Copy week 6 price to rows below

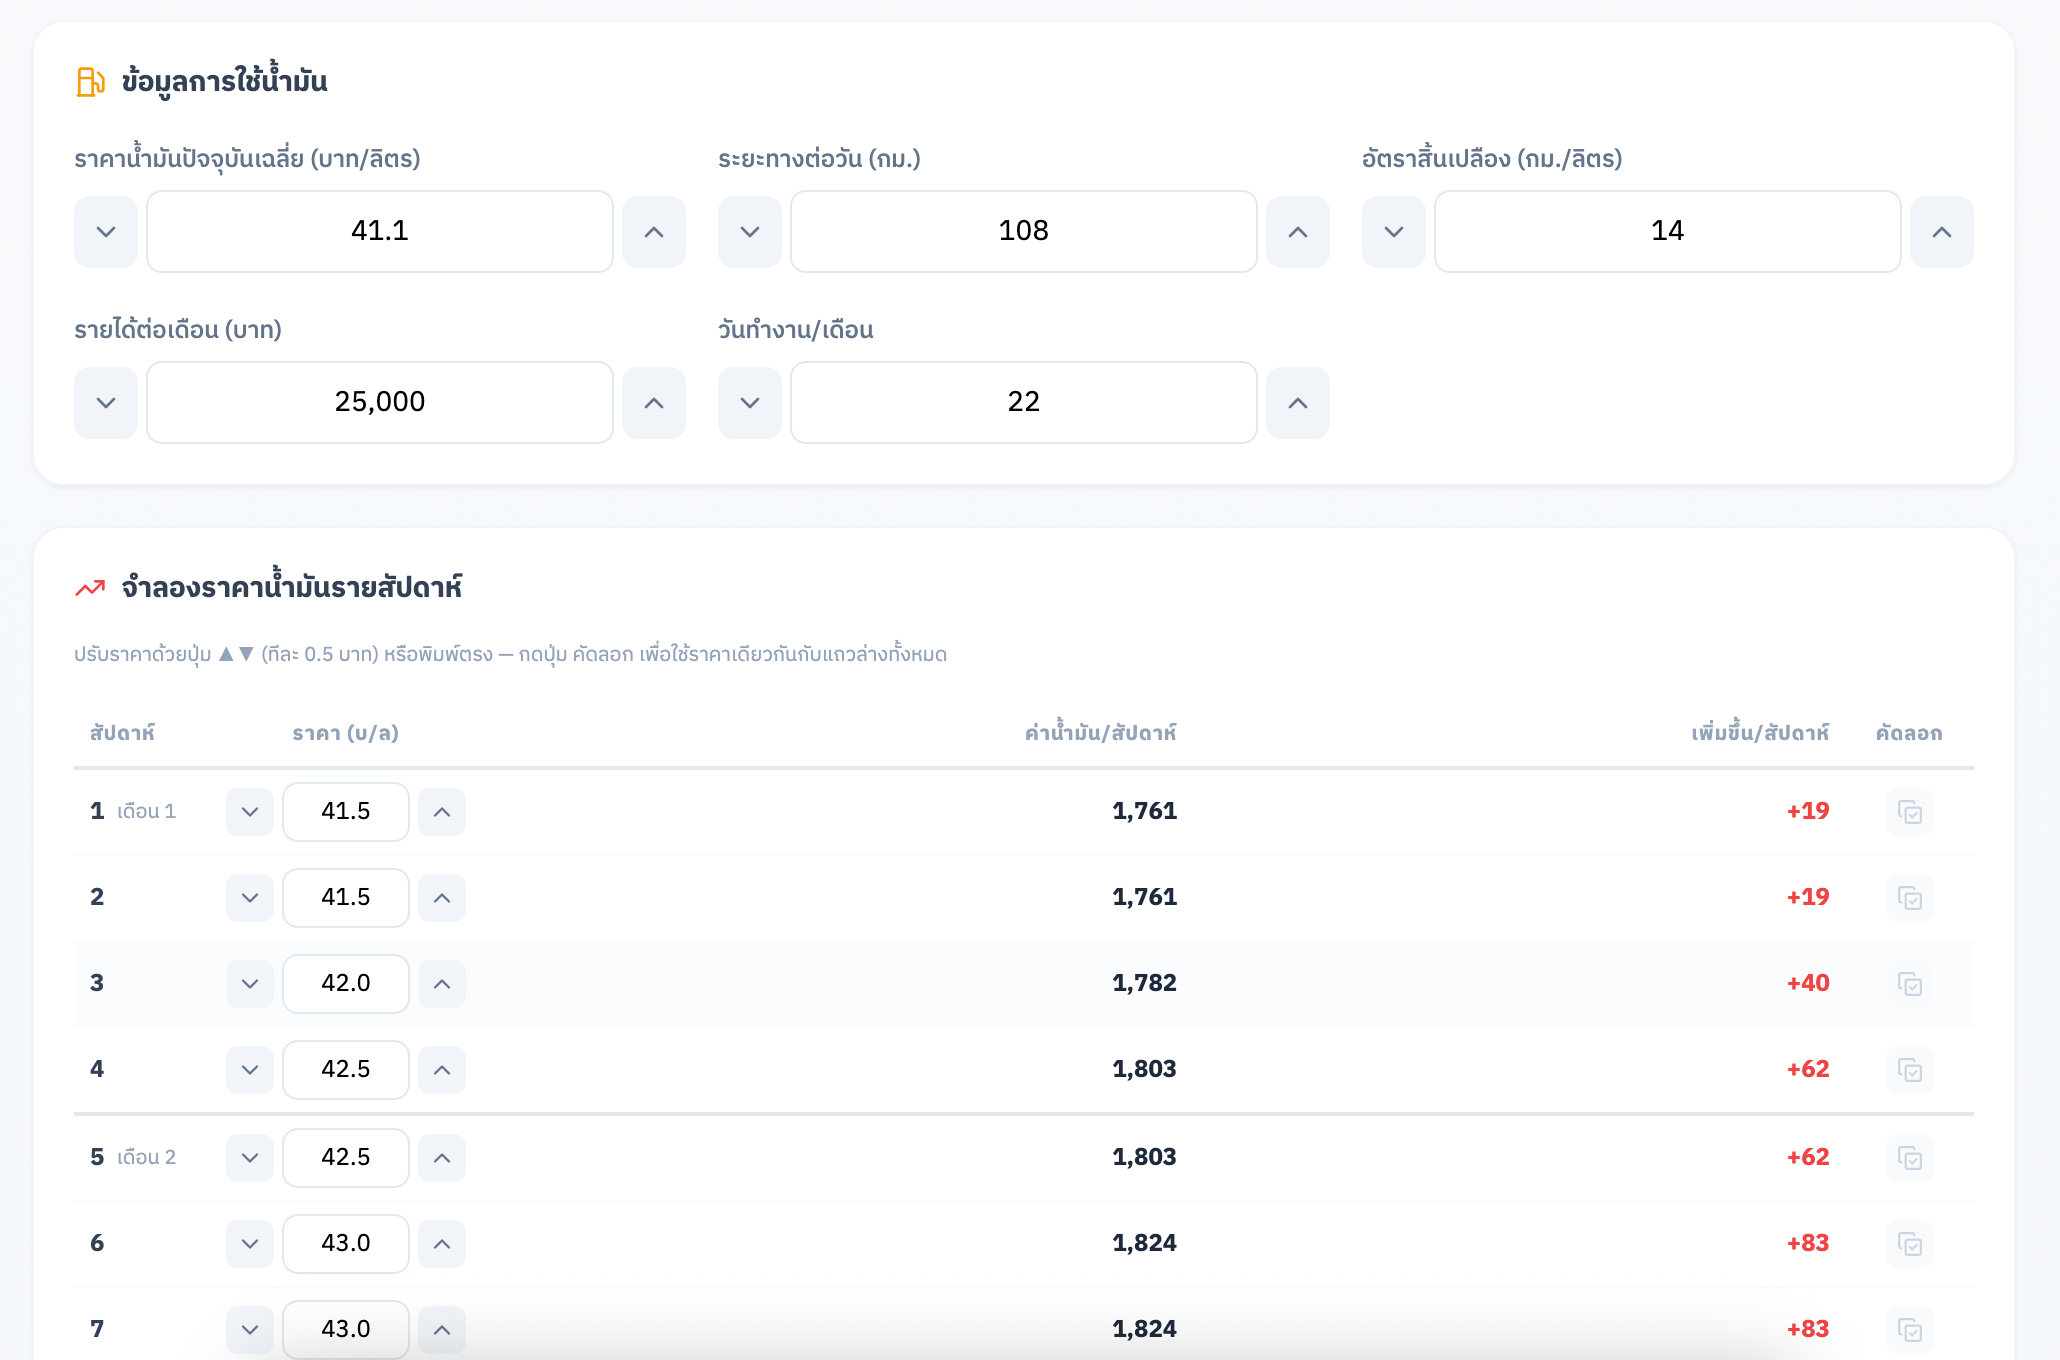[x=1909, y=1244]
